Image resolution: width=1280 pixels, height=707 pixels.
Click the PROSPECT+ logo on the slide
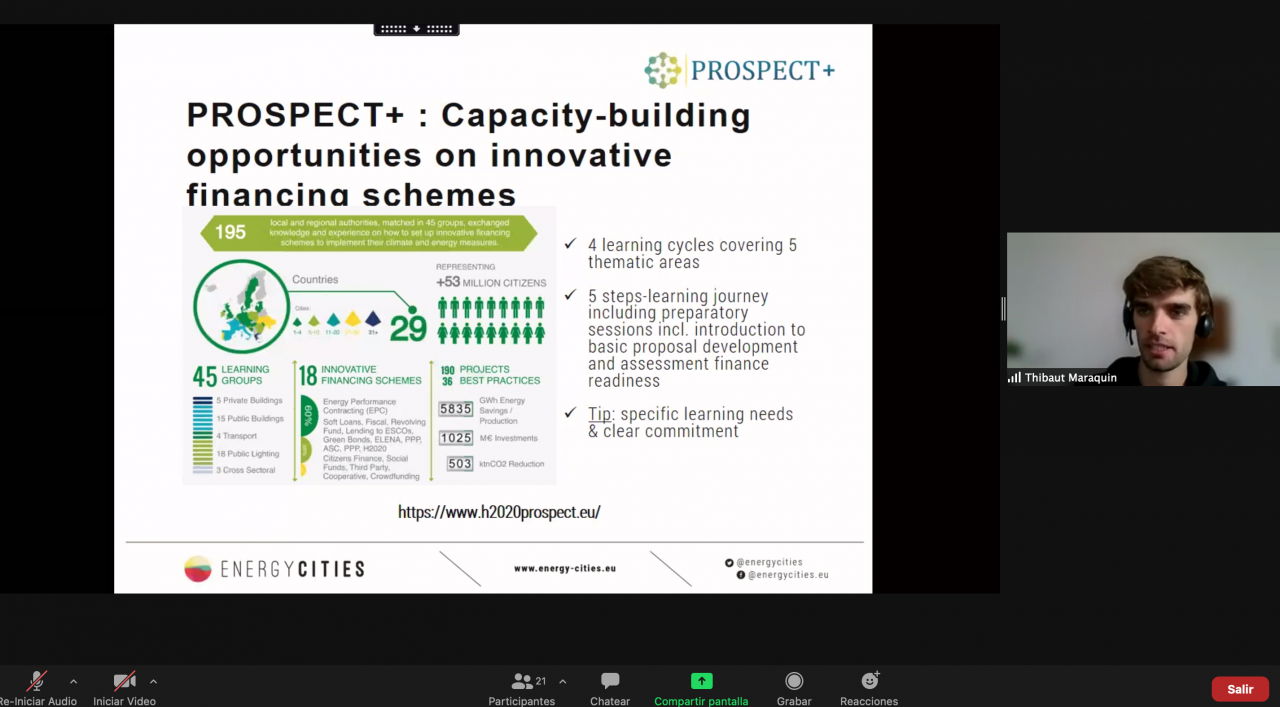coord(739,70)
